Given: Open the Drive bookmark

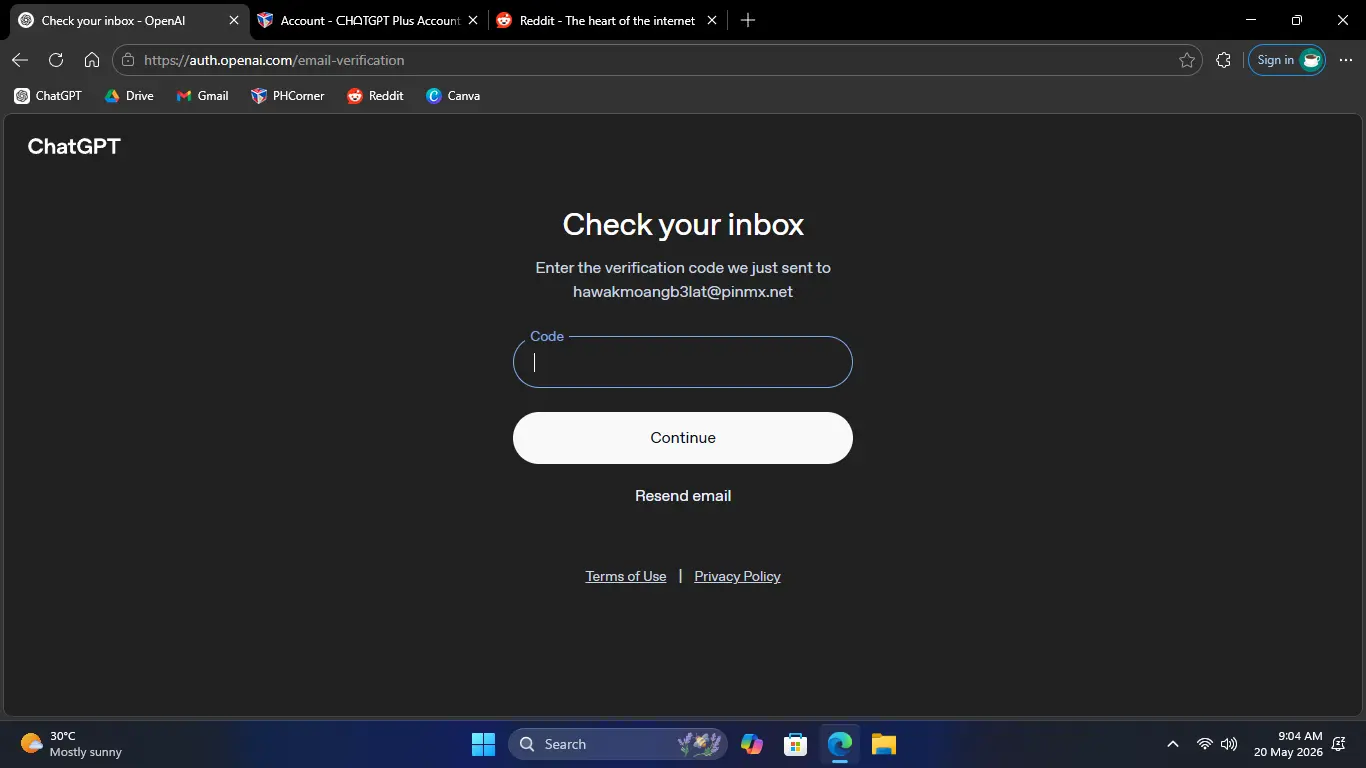Looking at the screenshot, I should 129,96.
